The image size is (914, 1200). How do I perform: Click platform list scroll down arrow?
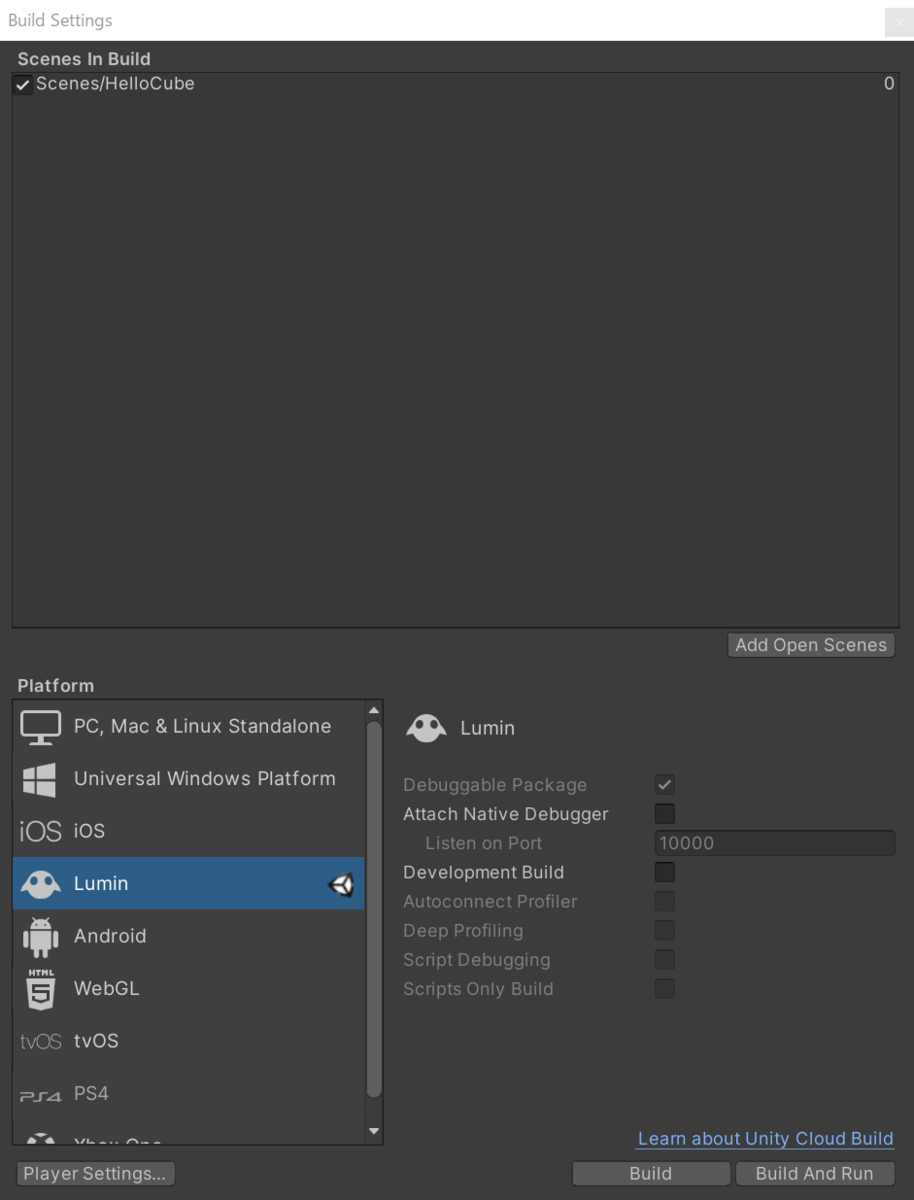tap(374, 1132)
